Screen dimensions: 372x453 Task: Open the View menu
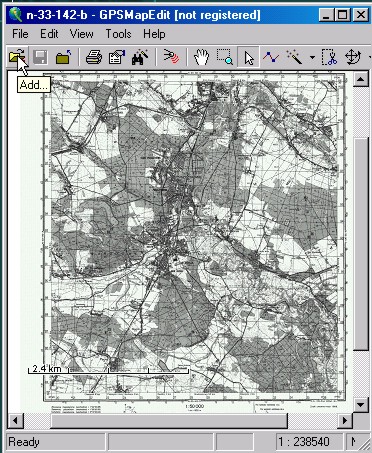point(81,34)
